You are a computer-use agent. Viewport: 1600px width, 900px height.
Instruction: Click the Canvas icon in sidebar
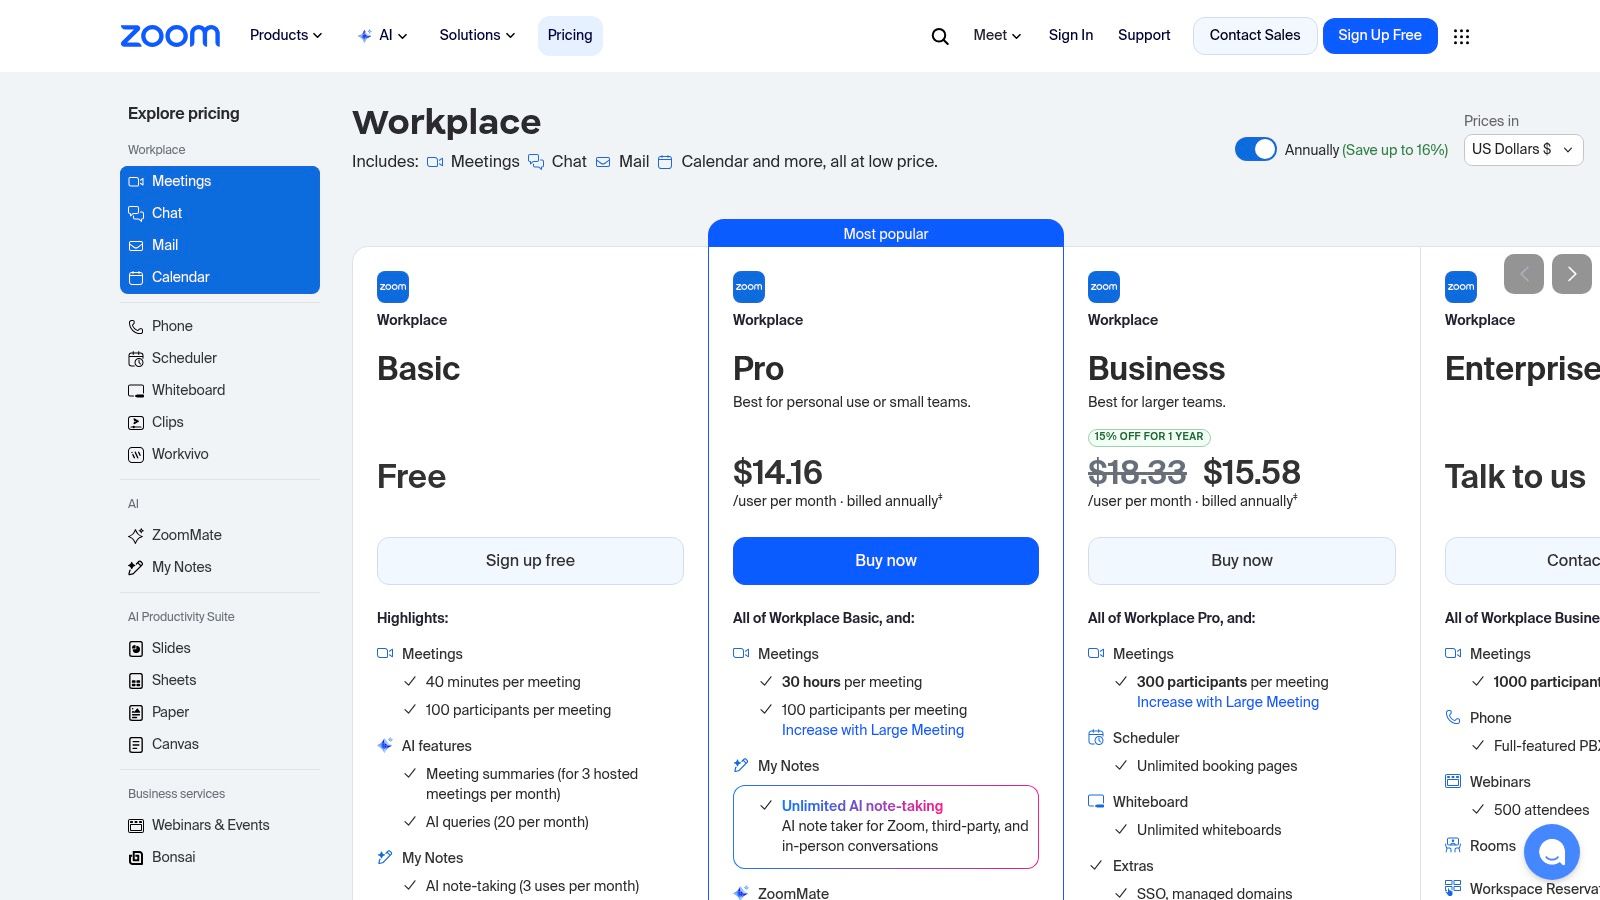point(136,744)
